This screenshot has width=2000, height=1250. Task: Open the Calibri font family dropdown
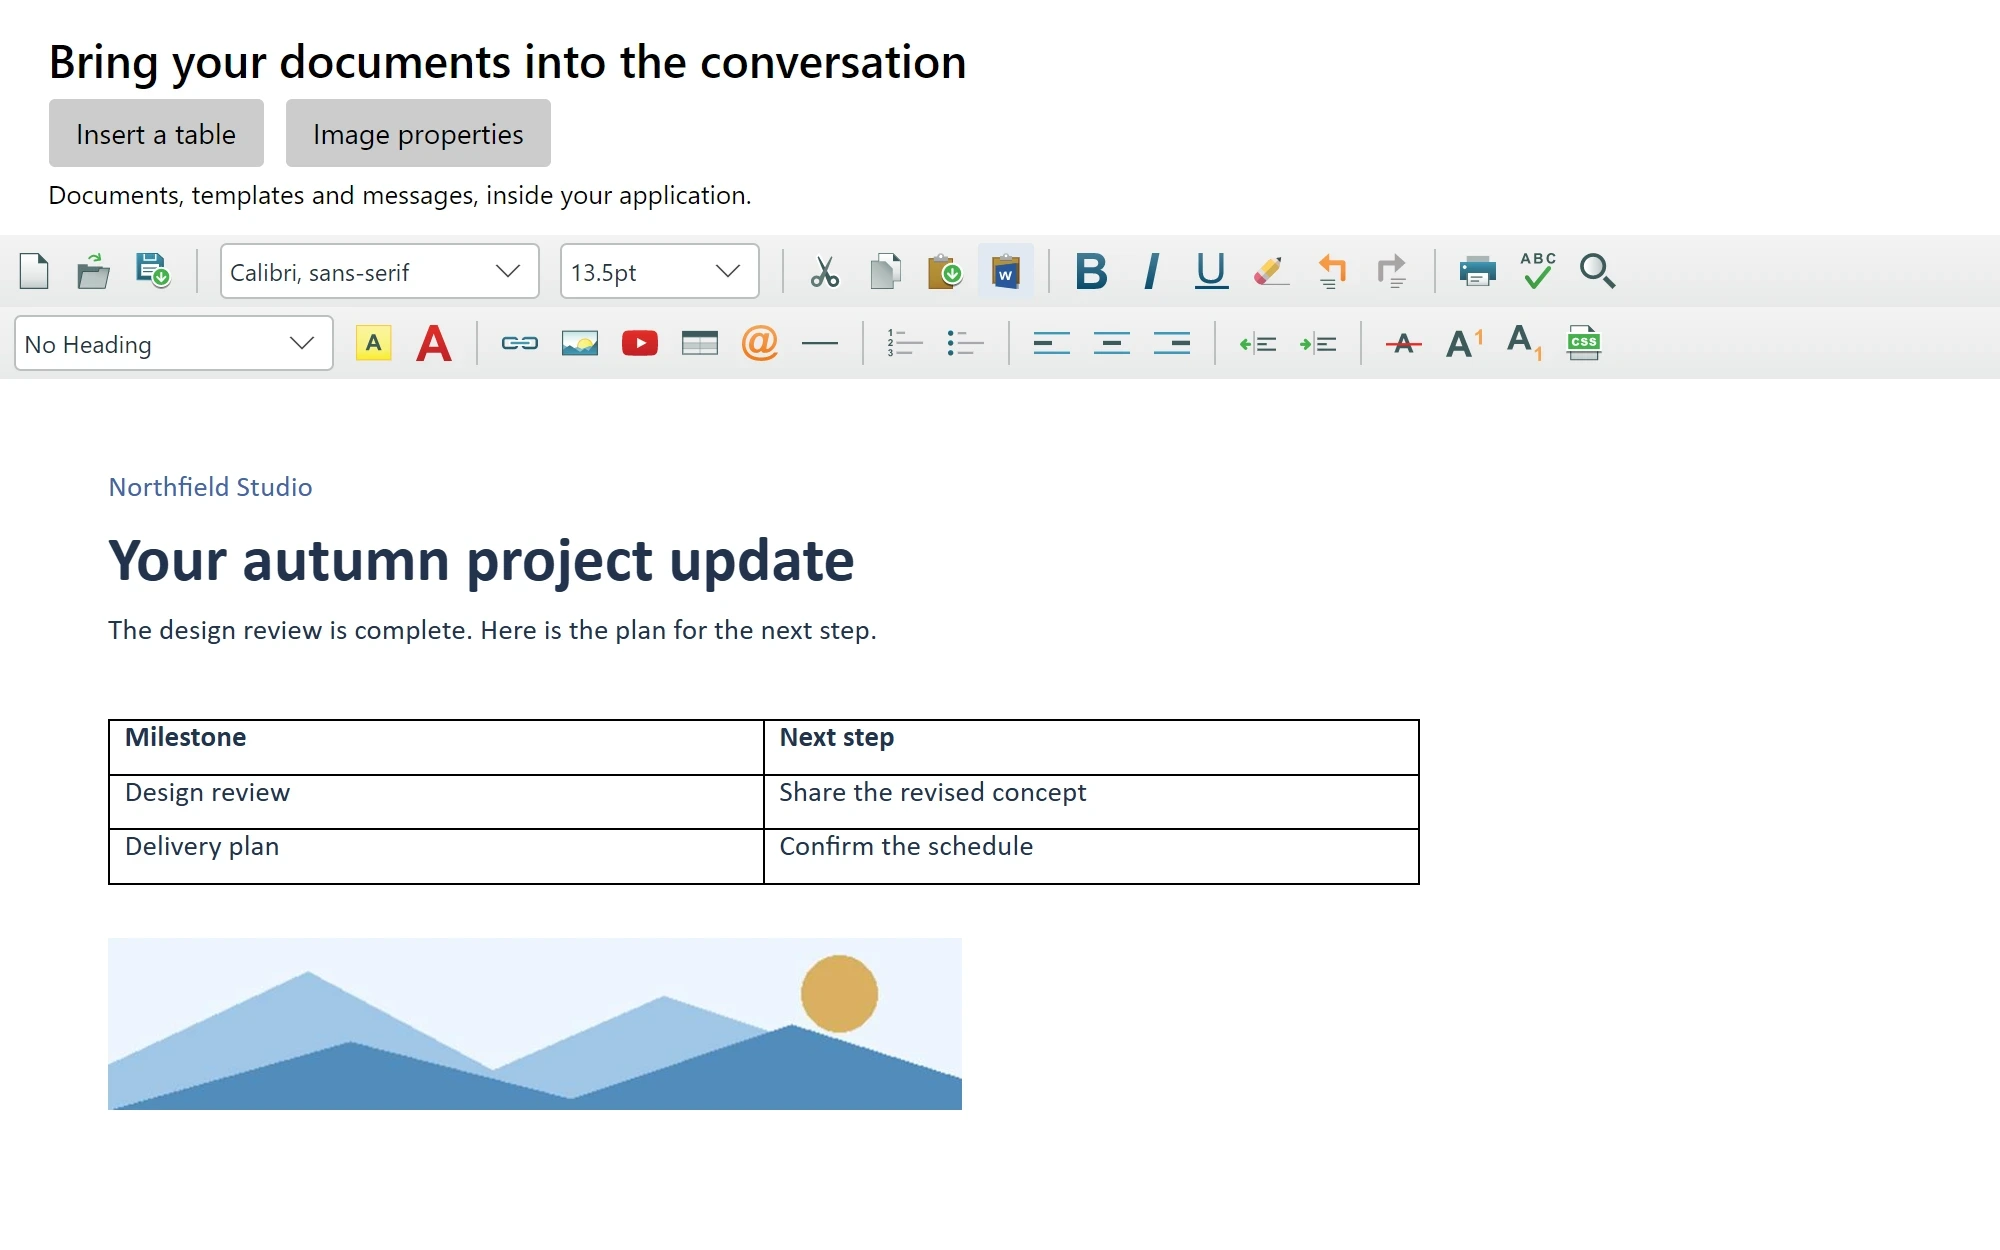coord(380,271)
